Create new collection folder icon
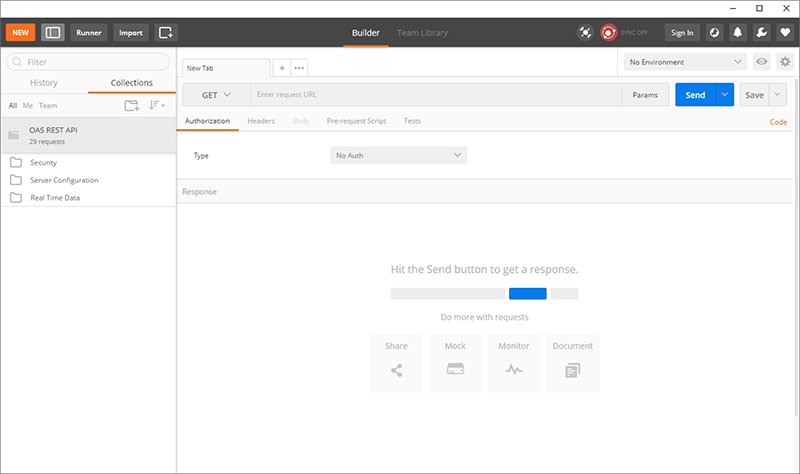The image size is (800, 474). pos(131,105)
